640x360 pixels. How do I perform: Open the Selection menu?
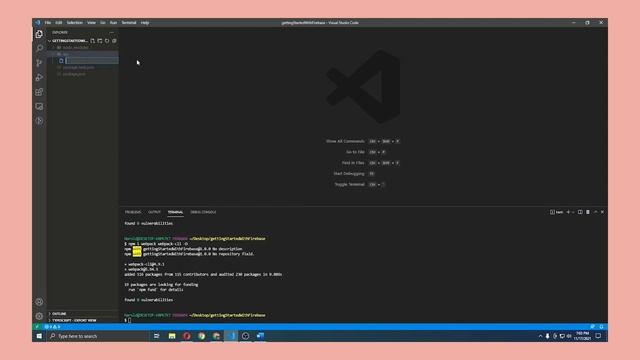pos(75,23)
